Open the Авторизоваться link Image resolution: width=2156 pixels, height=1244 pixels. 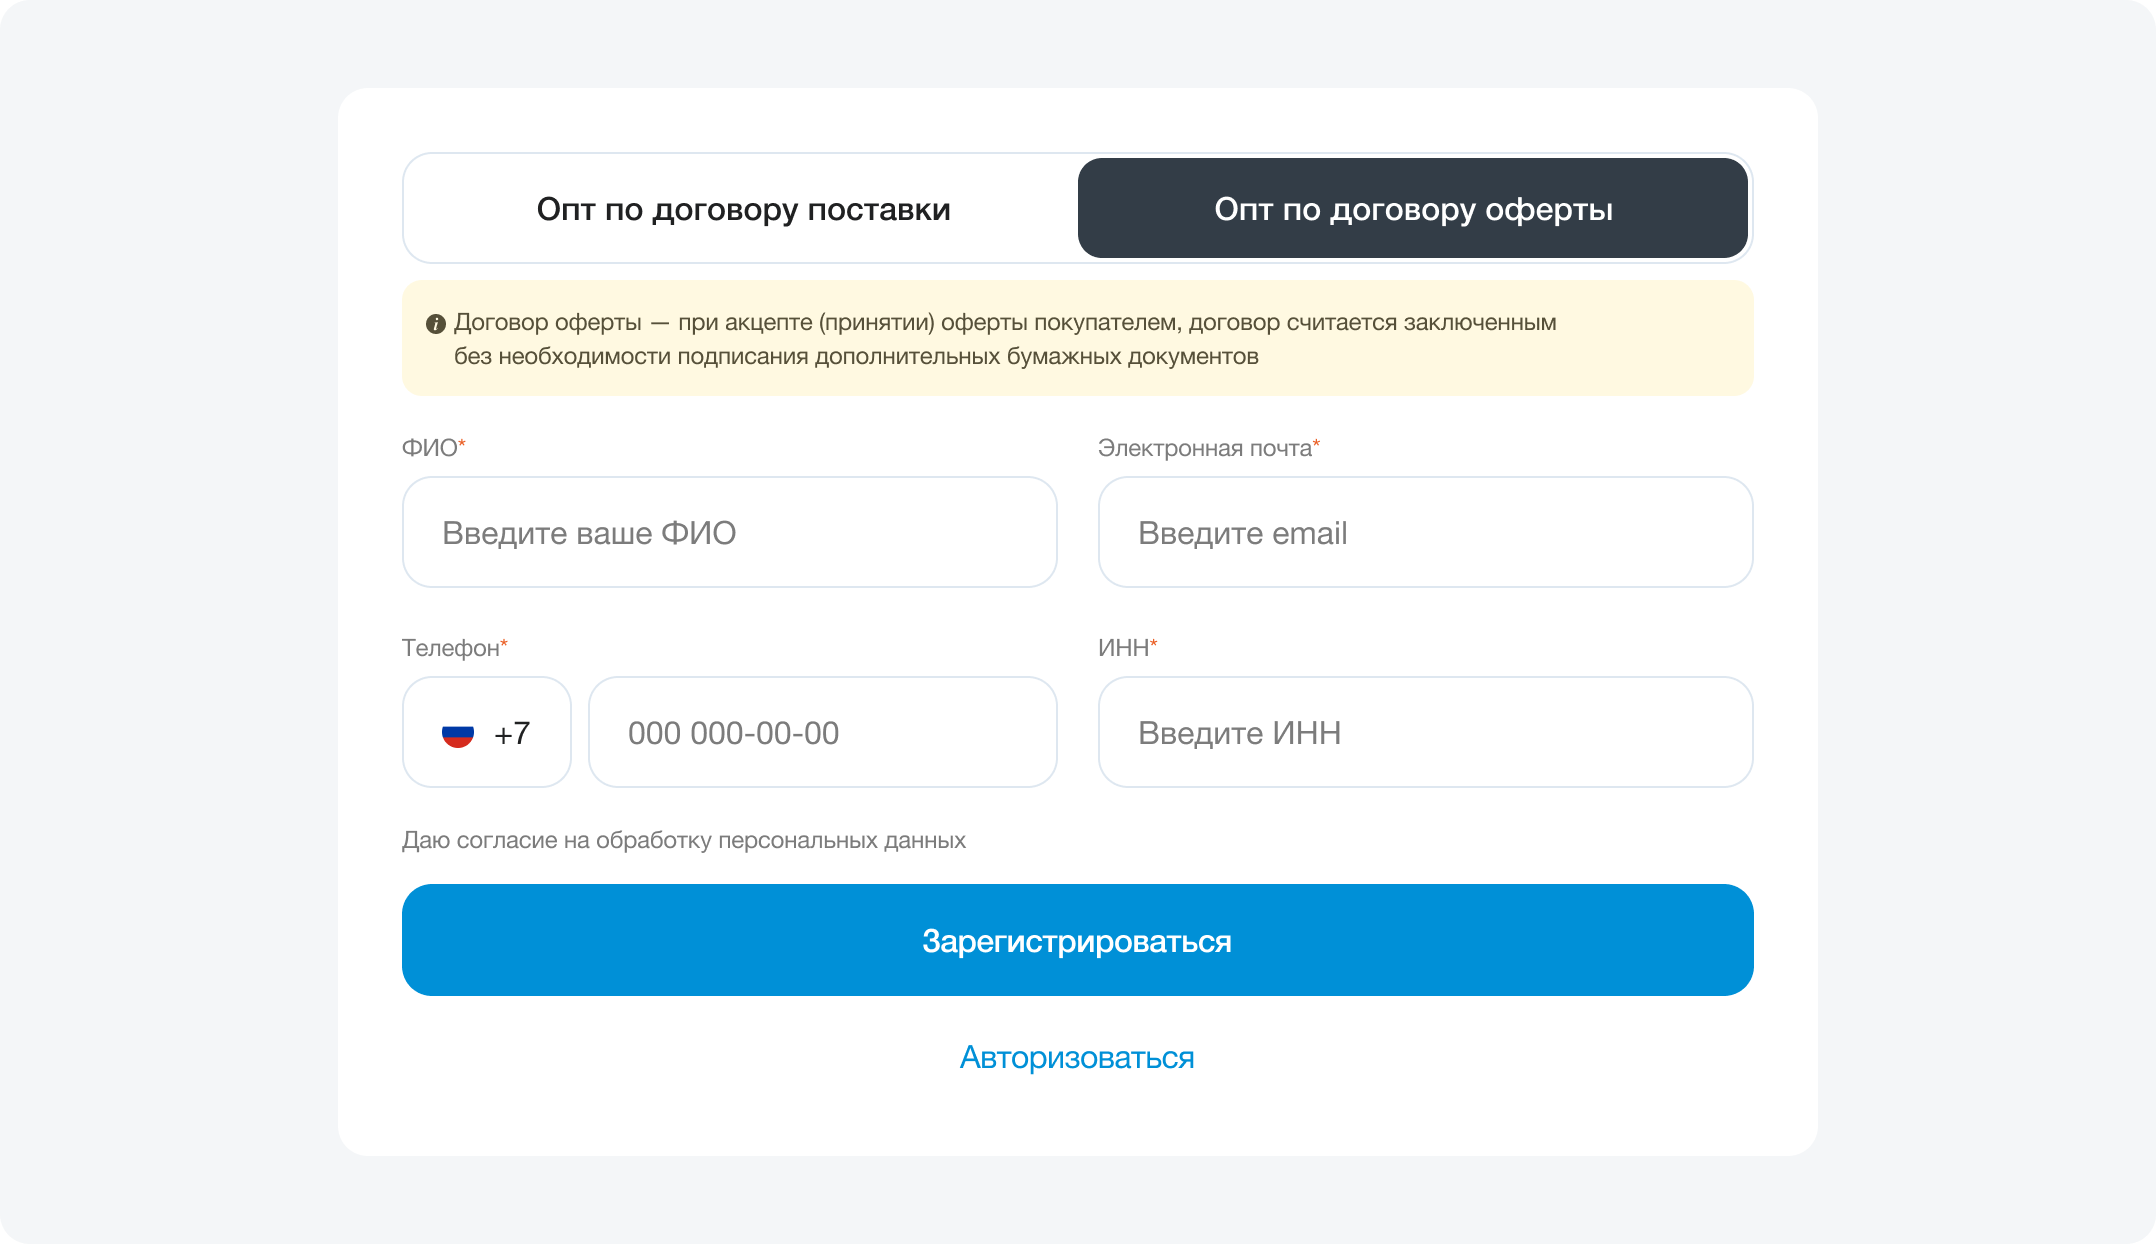coord(1077,1058)
